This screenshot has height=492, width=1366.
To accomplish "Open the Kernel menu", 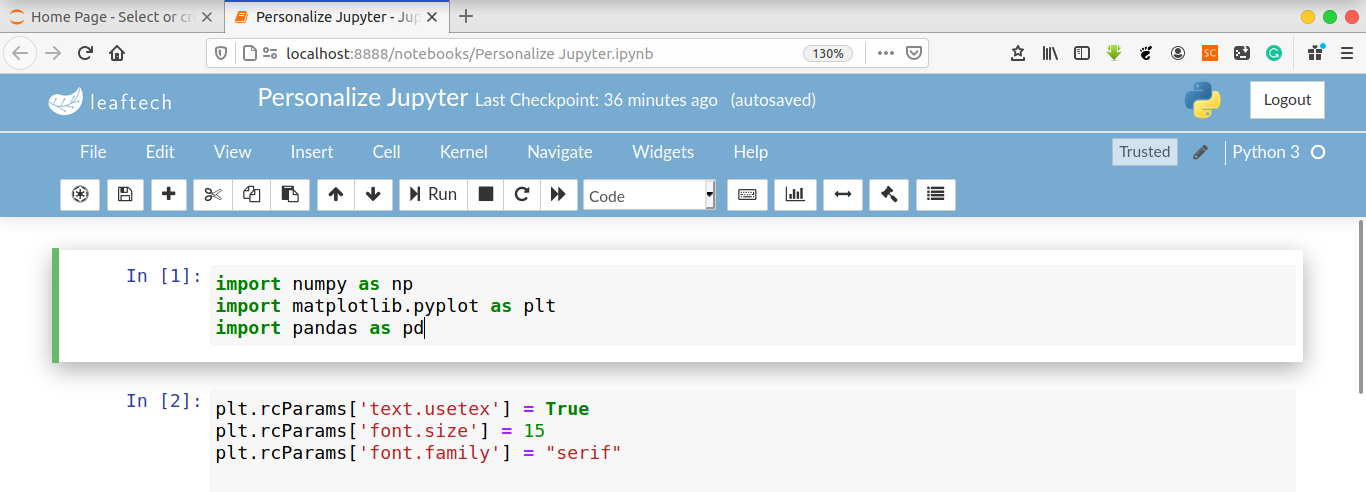I will click(x=464, y=152).
